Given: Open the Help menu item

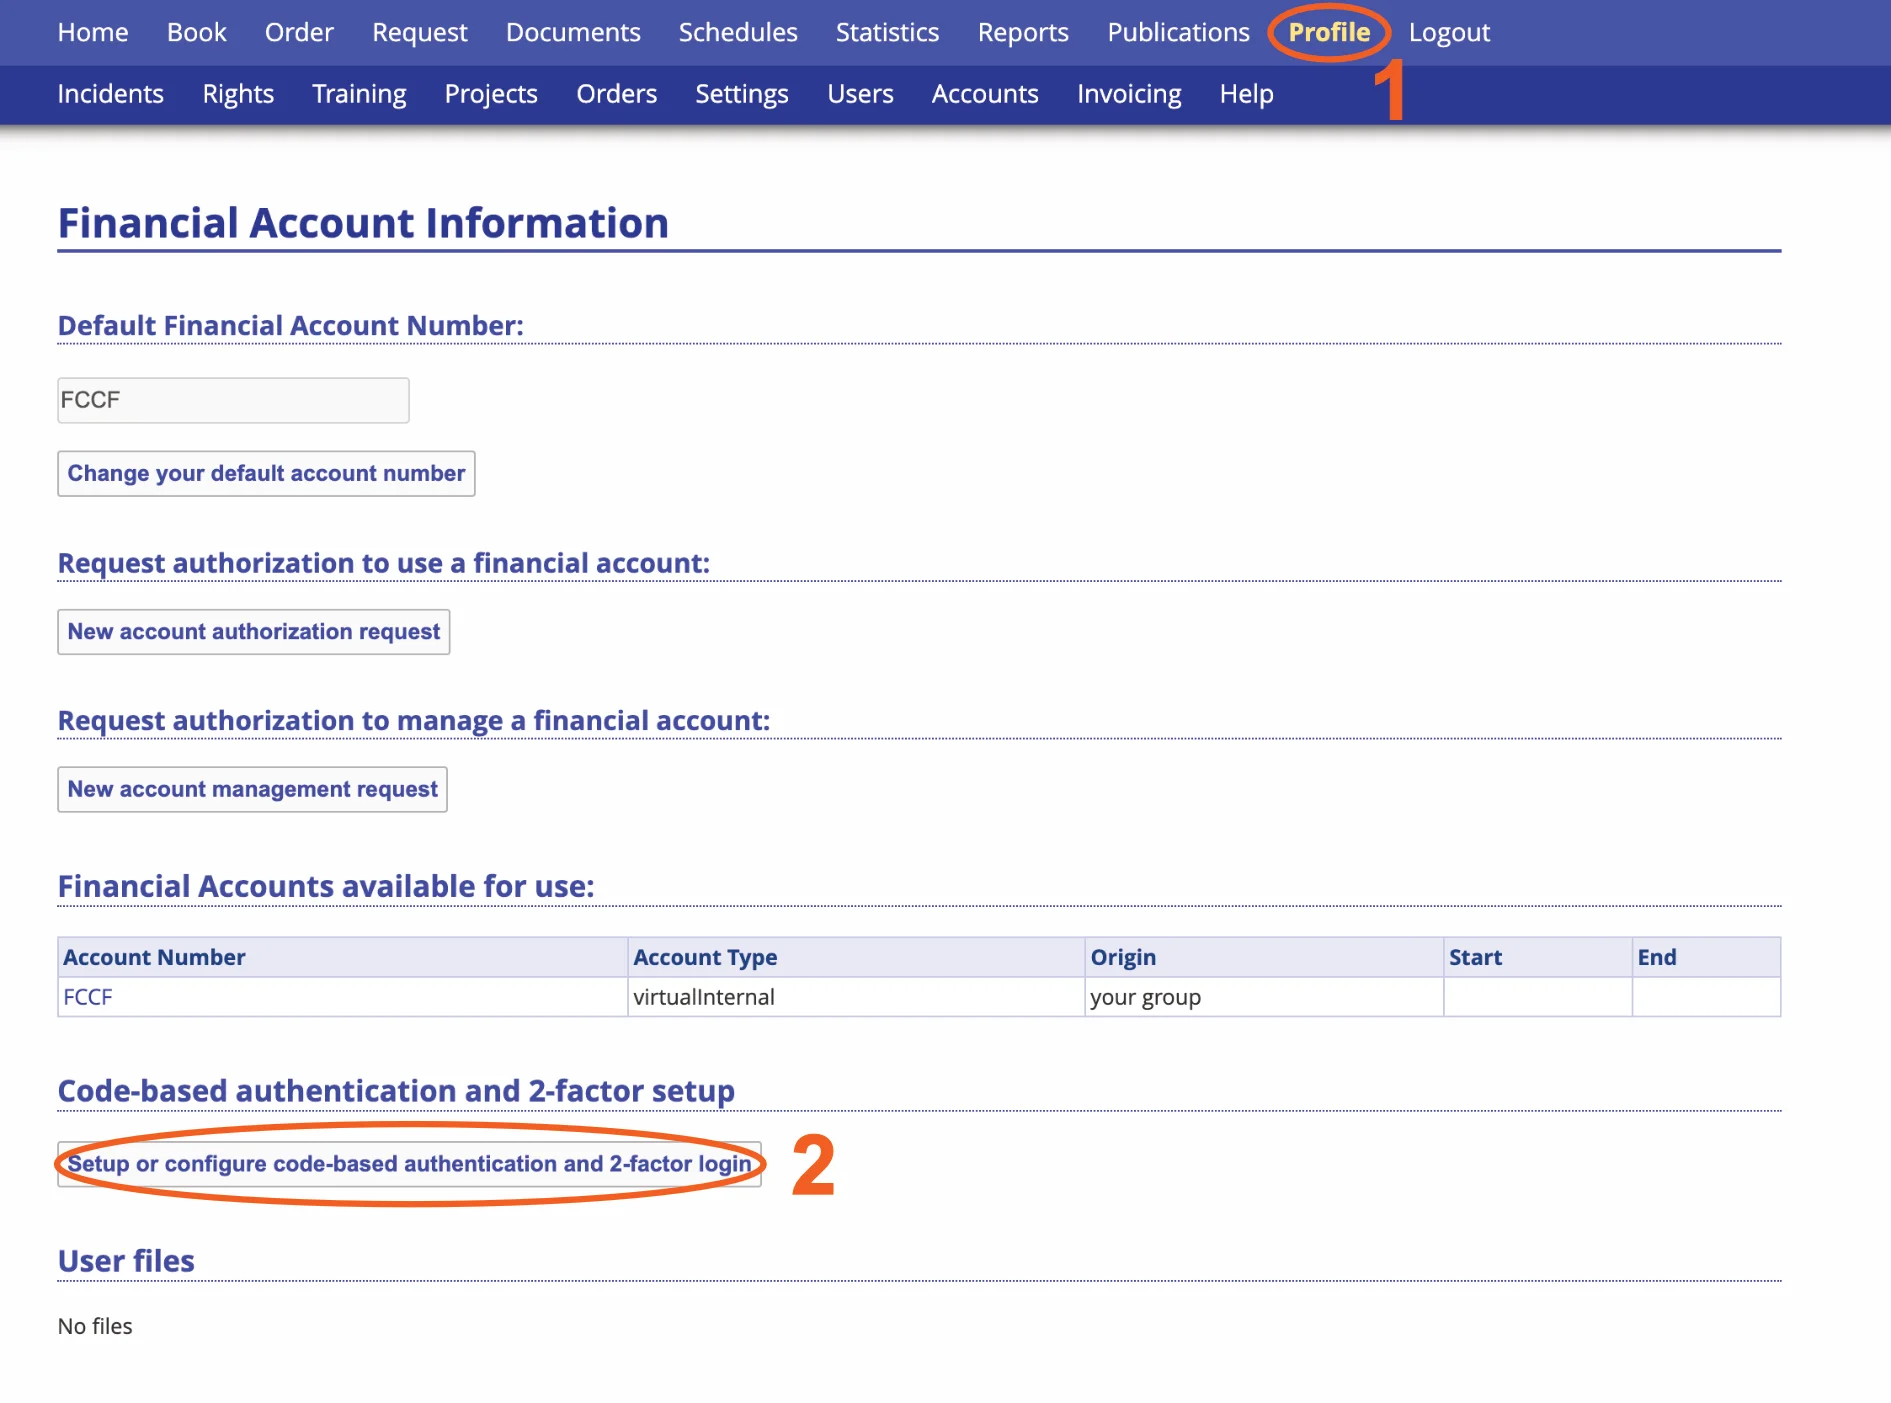Looking at the screenshot, I should [1246, 94].
